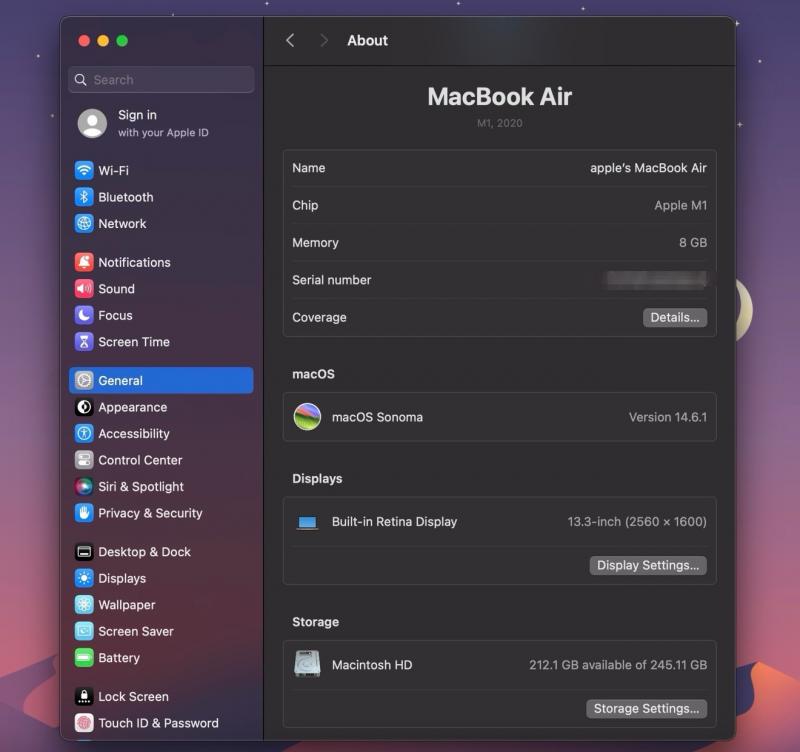Click the Desktop & Dock icon
The width and height of the screenshot is (800, 752).
click(x=84, y=552)
